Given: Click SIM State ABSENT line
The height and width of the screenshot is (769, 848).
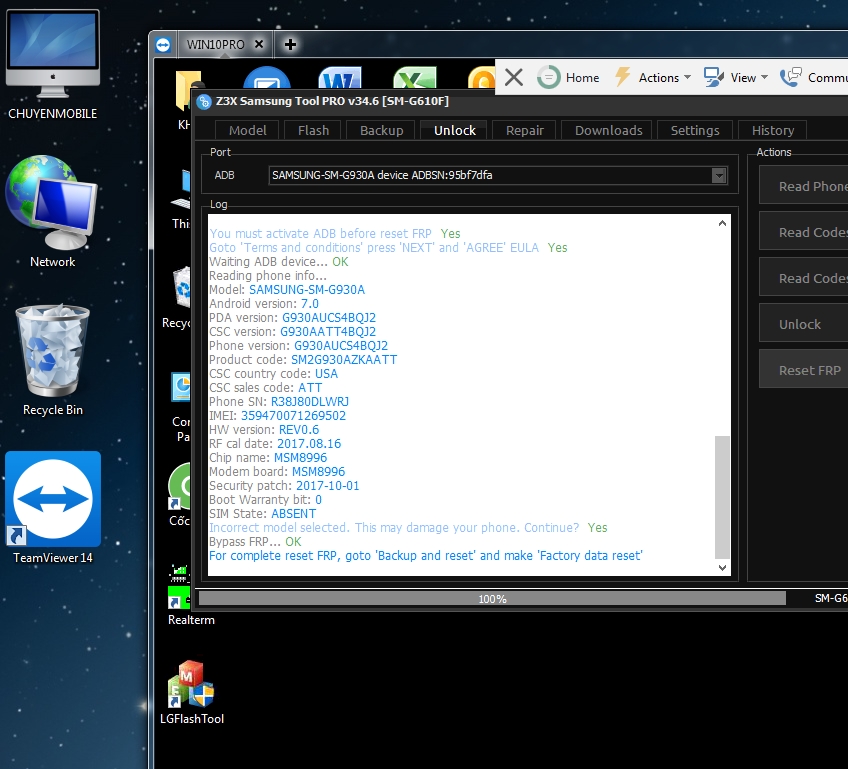Looking at the screenshot, I should [263, 513].
